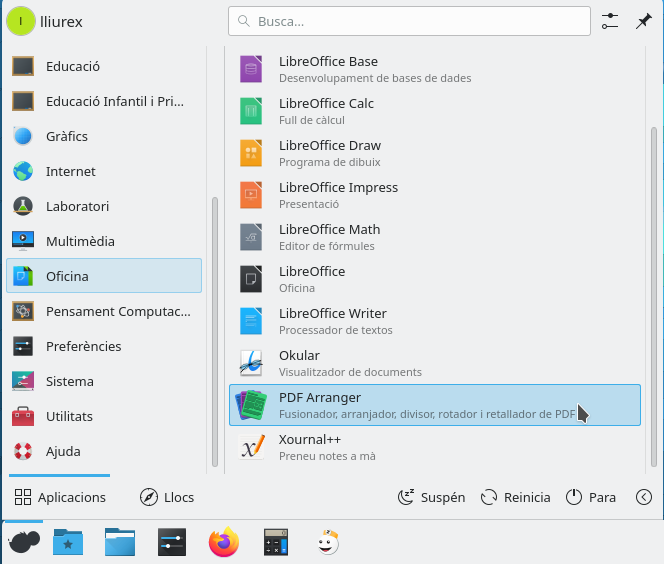
Task: Click 'Editor de fórmules' description
Action: click(326, 246)
